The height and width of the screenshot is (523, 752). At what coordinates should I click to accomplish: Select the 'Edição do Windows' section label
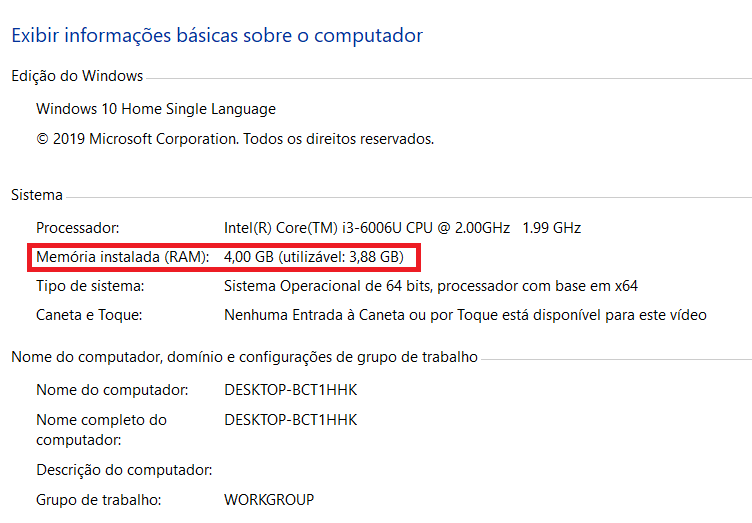[x=77, y=76]
